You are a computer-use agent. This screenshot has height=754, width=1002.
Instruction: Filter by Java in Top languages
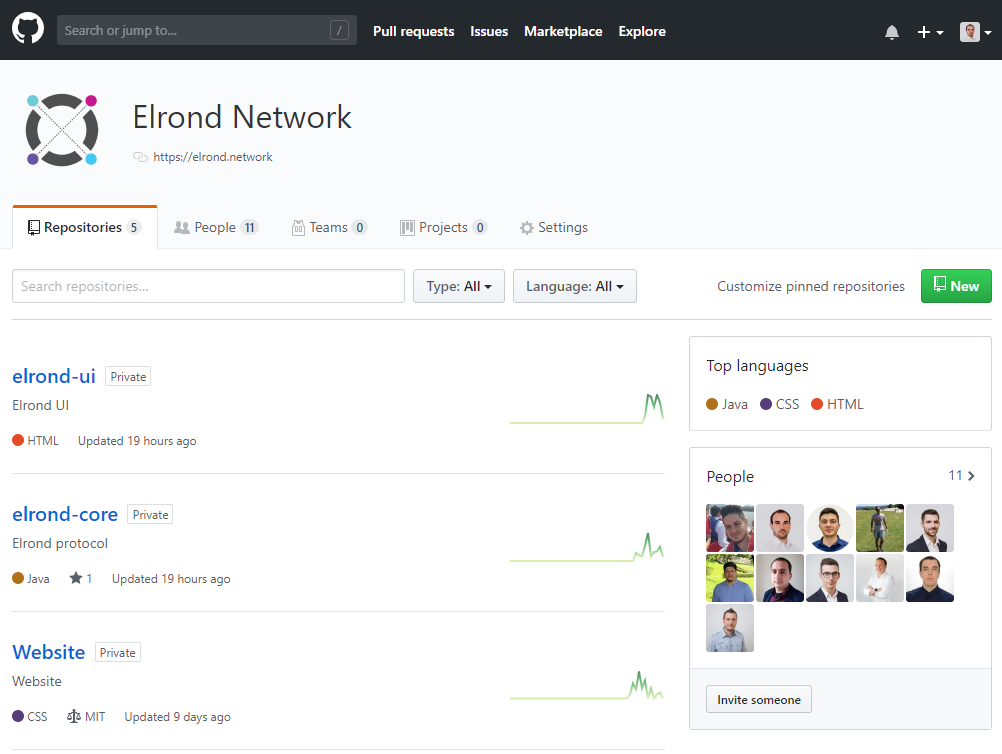pyautogui.click(x=727, y=404)
